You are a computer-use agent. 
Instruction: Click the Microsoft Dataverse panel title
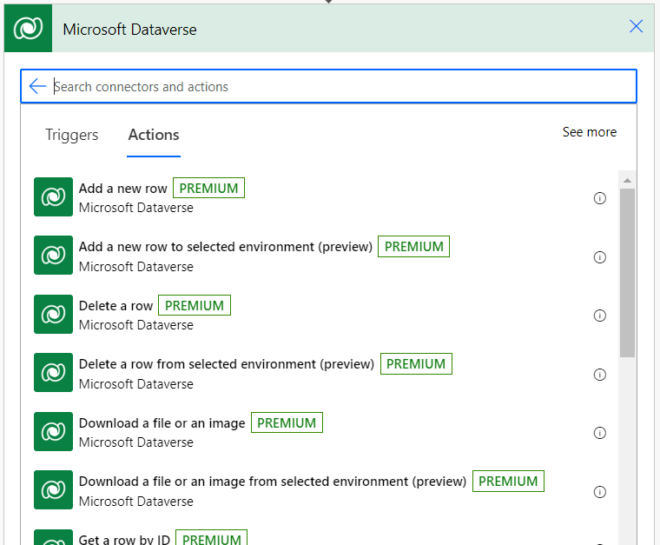point(130,30)
